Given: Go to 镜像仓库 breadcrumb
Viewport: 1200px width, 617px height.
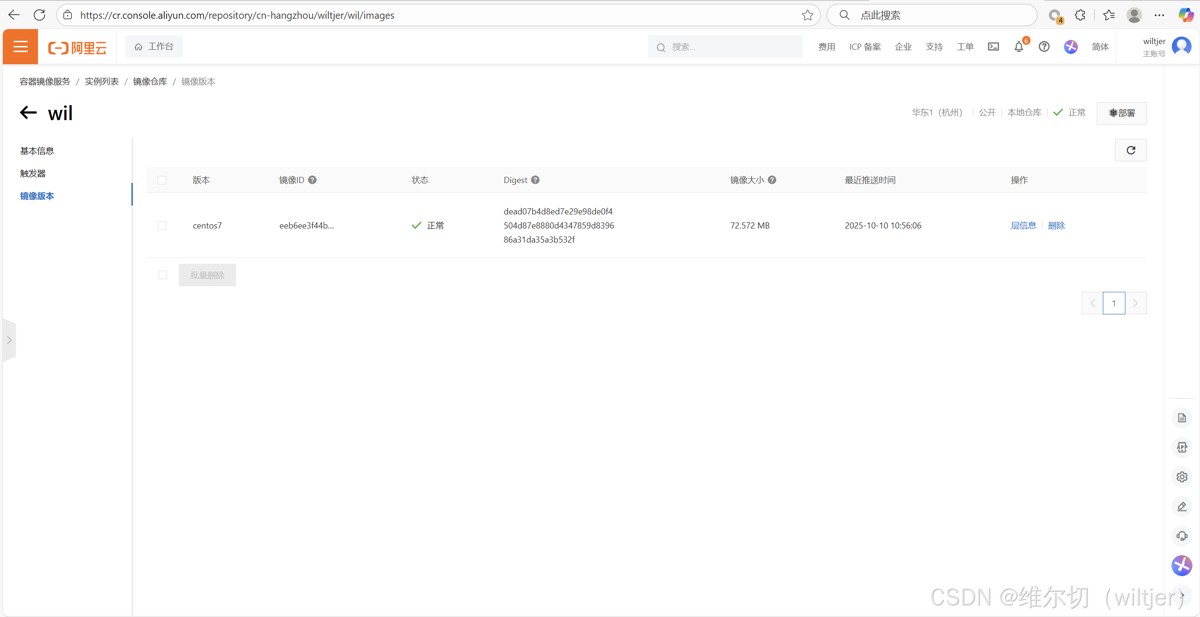Looking at the screenshot, I should [150, 82].
